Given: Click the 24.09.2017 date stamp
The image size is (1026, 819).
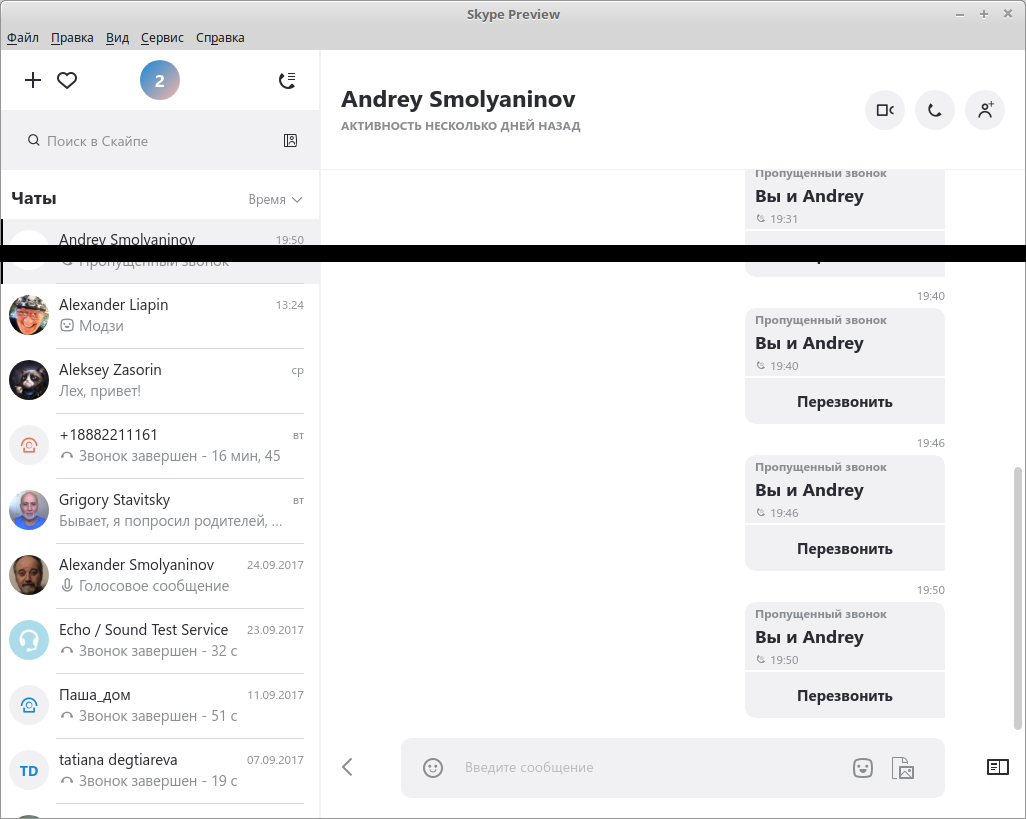Looking at the screenshot, I should (275, 565).
